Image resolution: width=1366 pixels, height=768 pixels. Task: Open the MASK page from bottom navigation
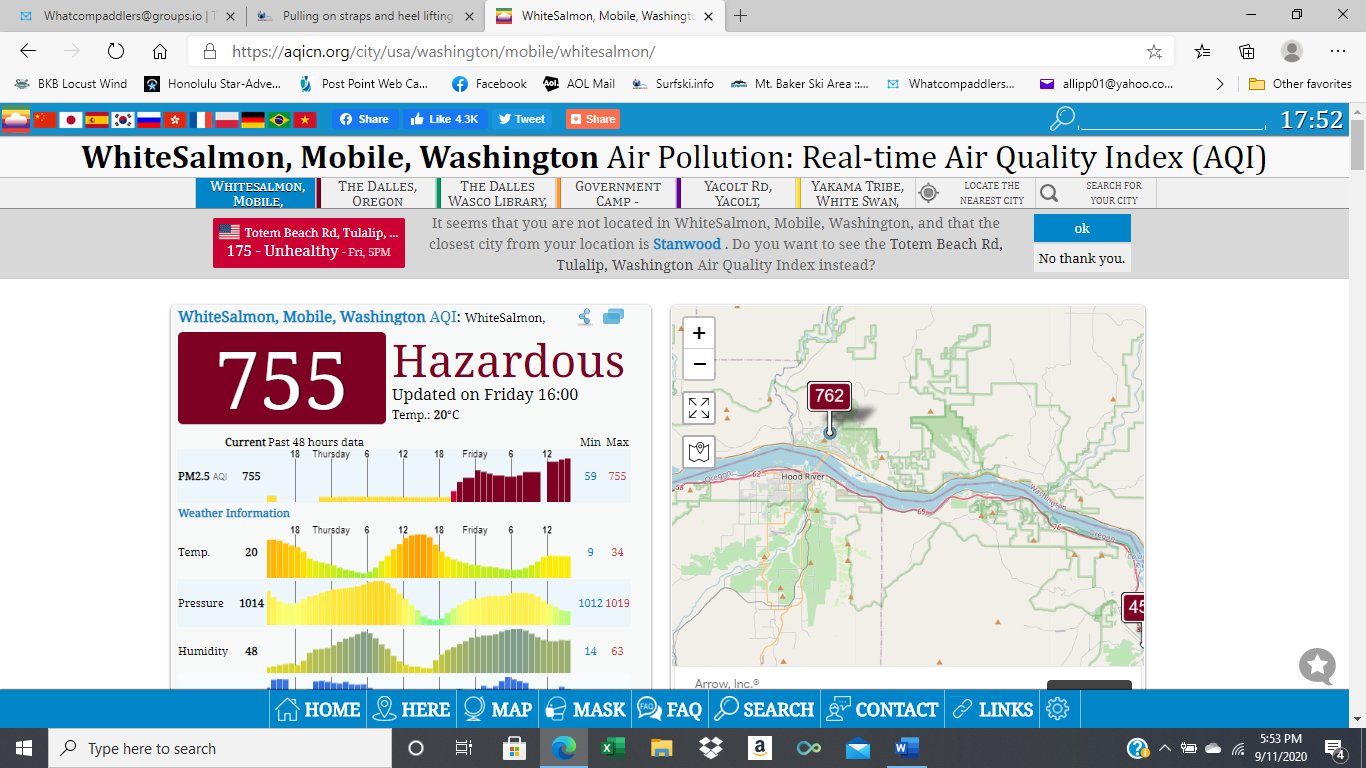585,709
